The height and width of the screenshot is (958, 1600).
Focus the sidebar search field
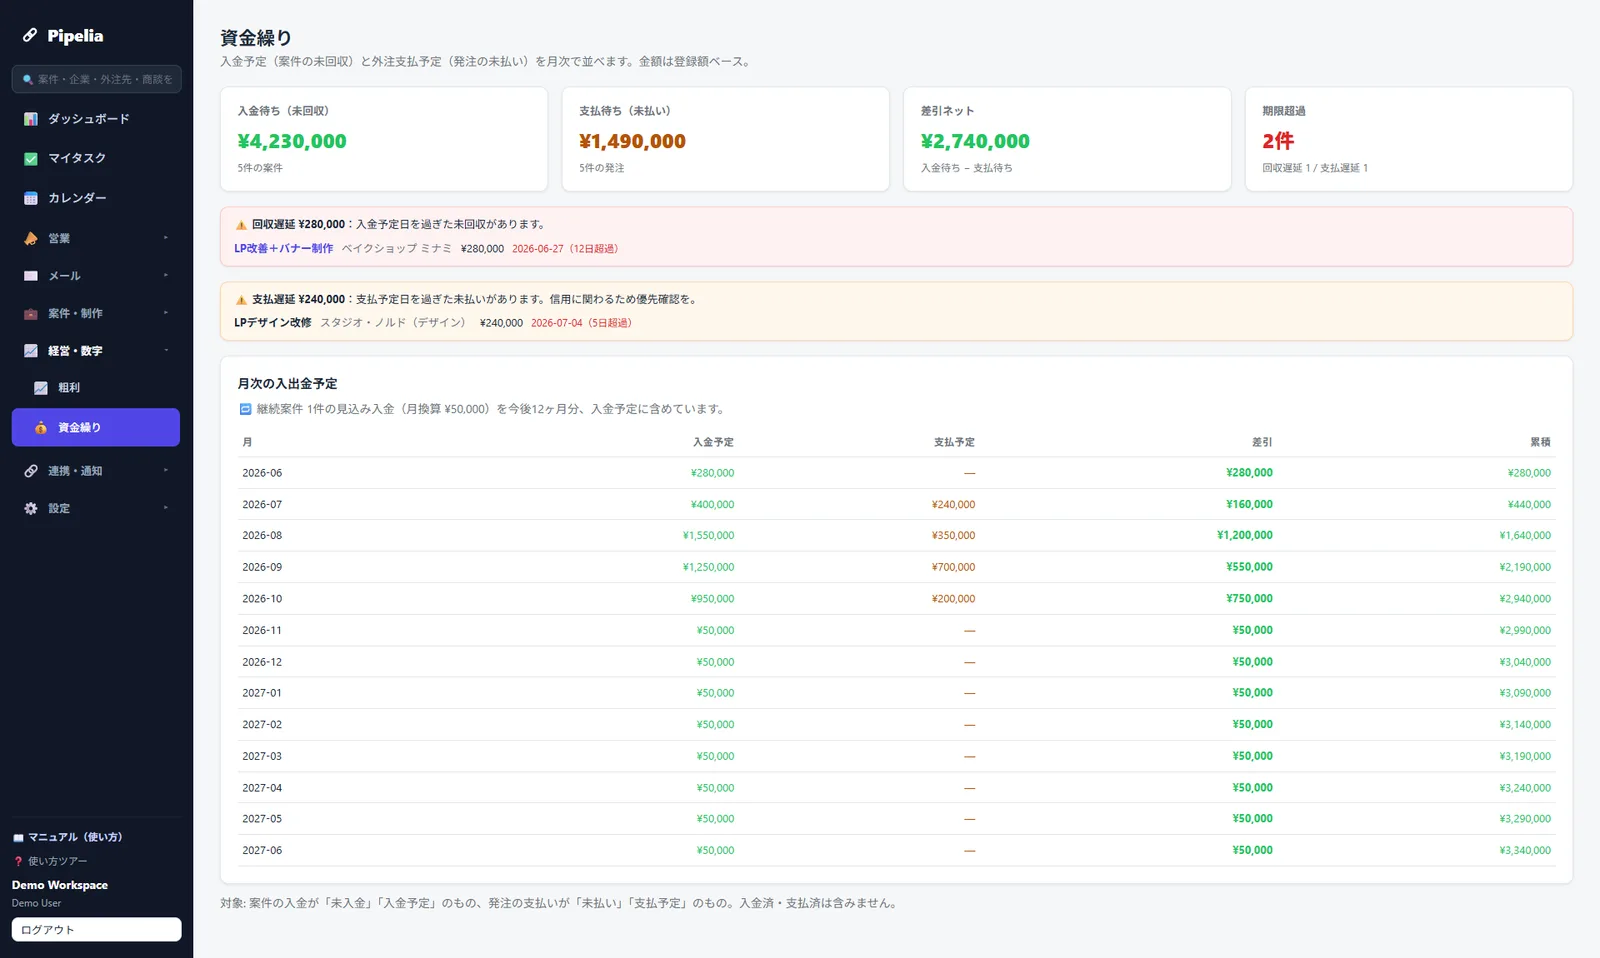(96, 79)
